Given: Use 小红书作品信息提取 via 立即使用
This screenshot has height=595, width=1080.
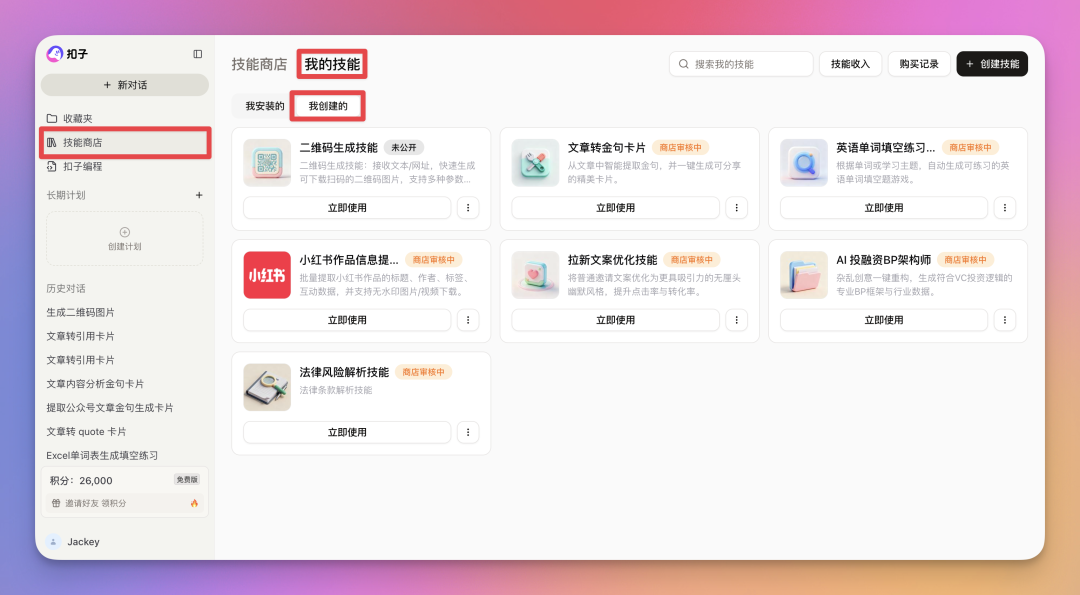Looking at the screenshot, I should point(347,320).
